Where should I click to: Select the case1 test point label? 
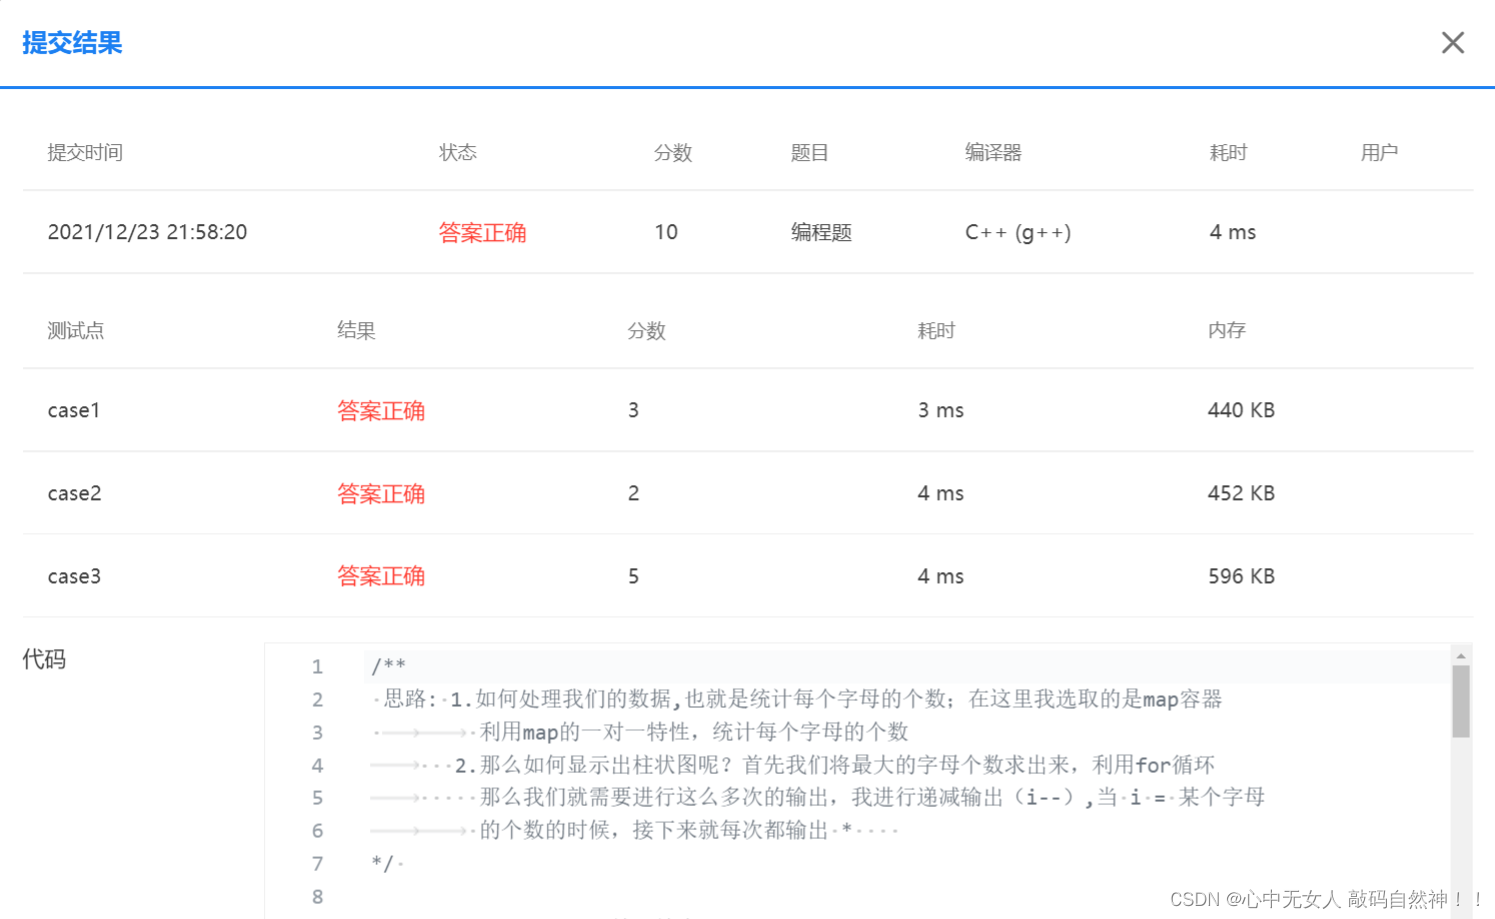[74, 410]
